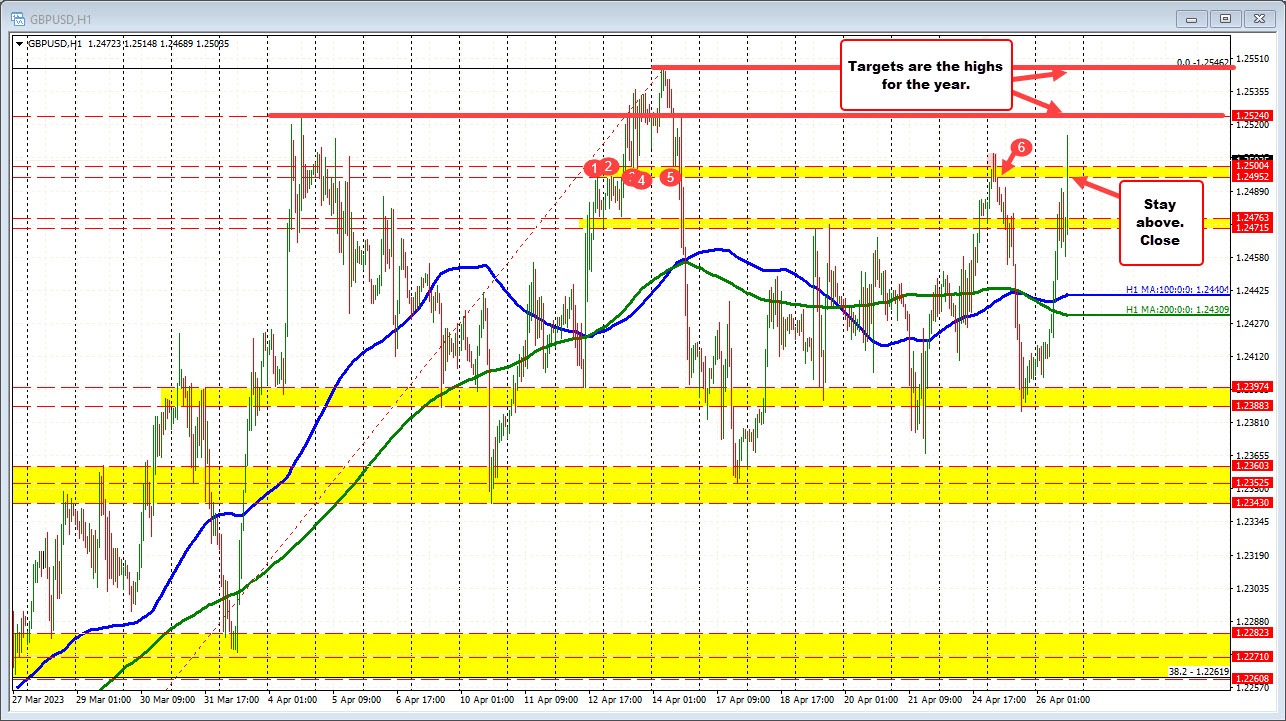Click the 27 Mar 2023 date label
The image size is (1286, 721).
(x=38, y=699)
